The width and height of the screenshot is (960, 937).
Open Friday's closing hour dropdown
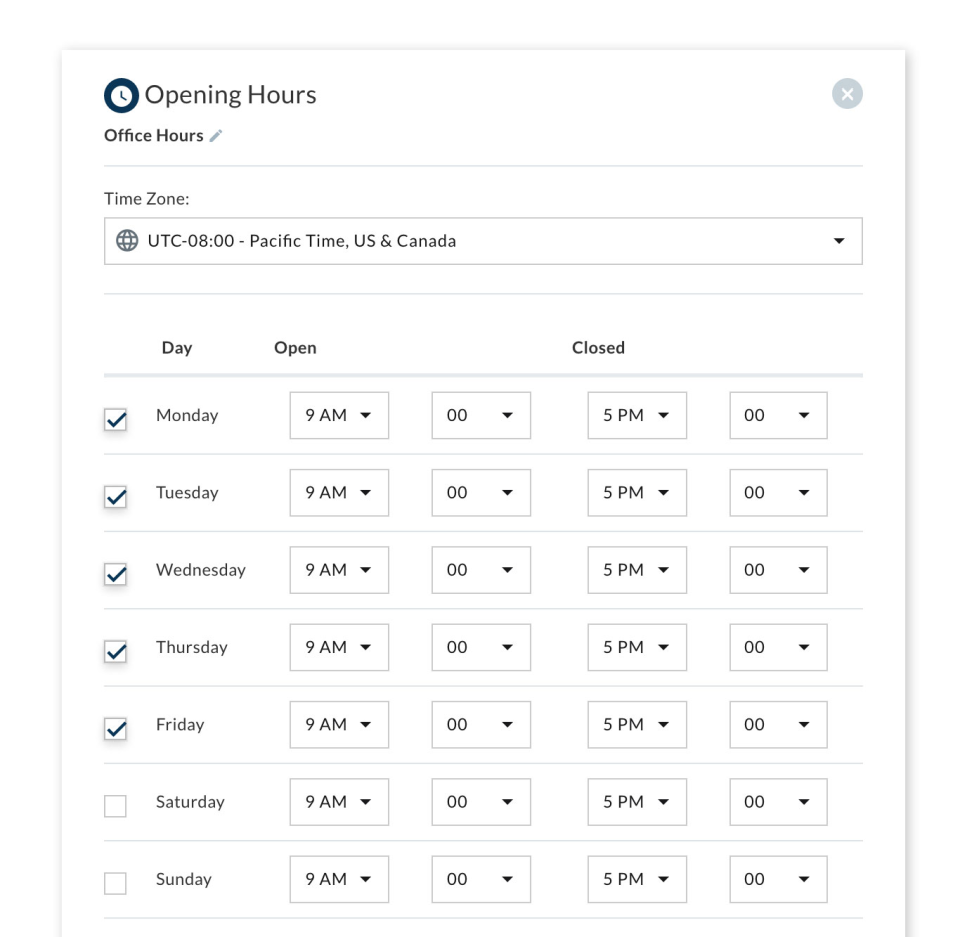click(x=636, y=725)
